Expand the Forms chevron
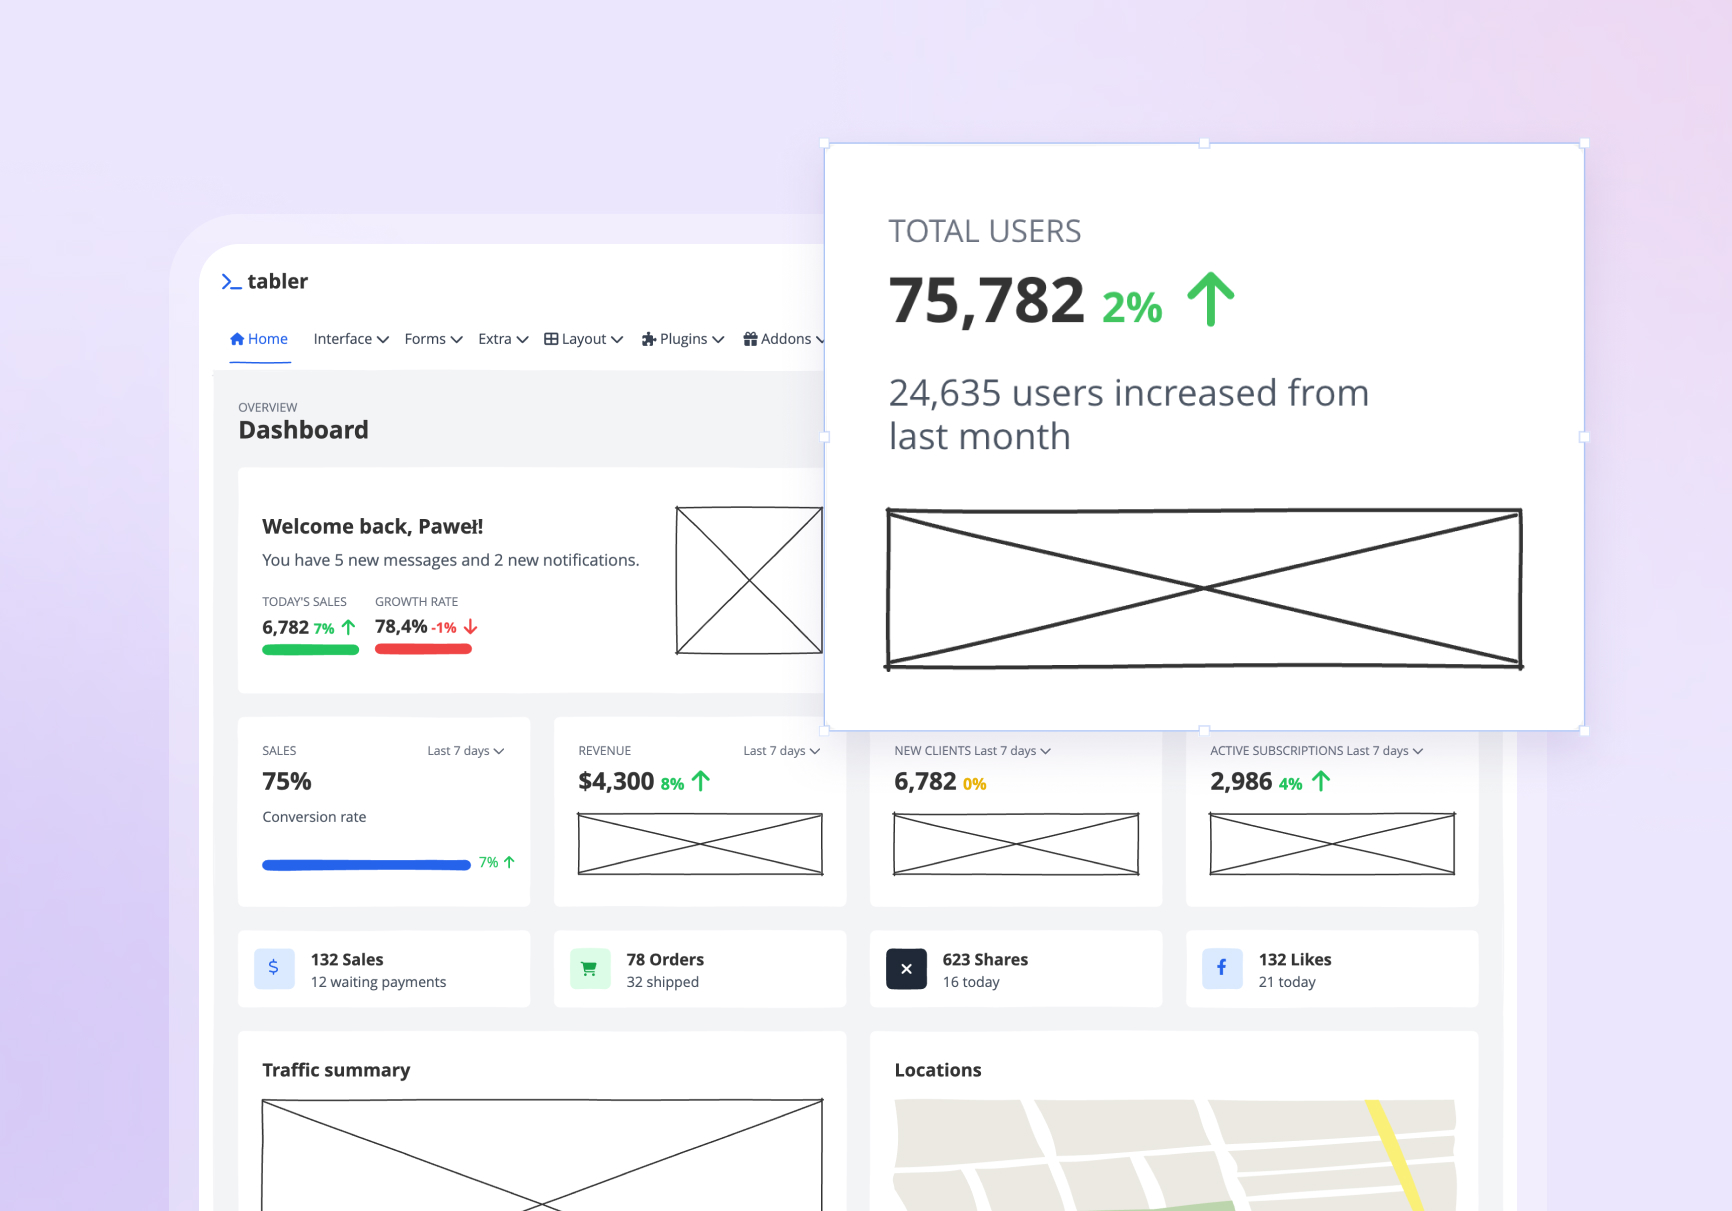 coord(456,340)
